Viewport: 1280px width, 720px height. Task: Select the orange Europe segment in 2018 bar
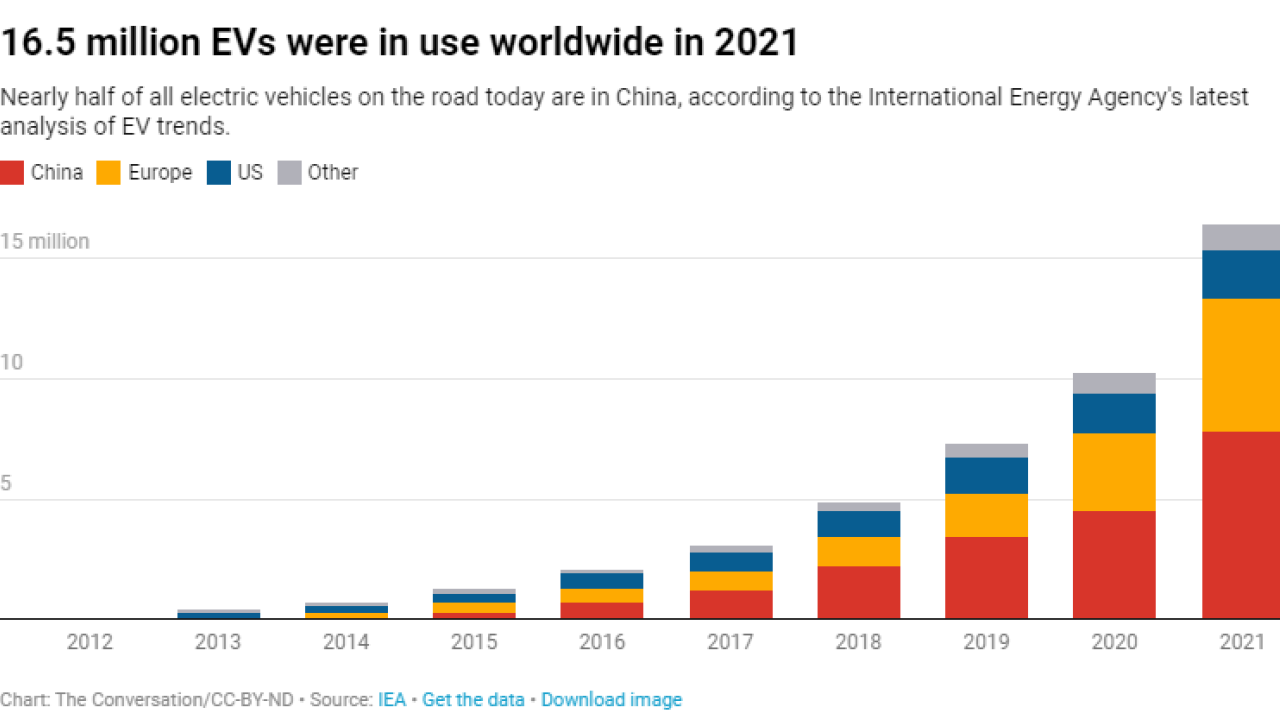(858, 551)
